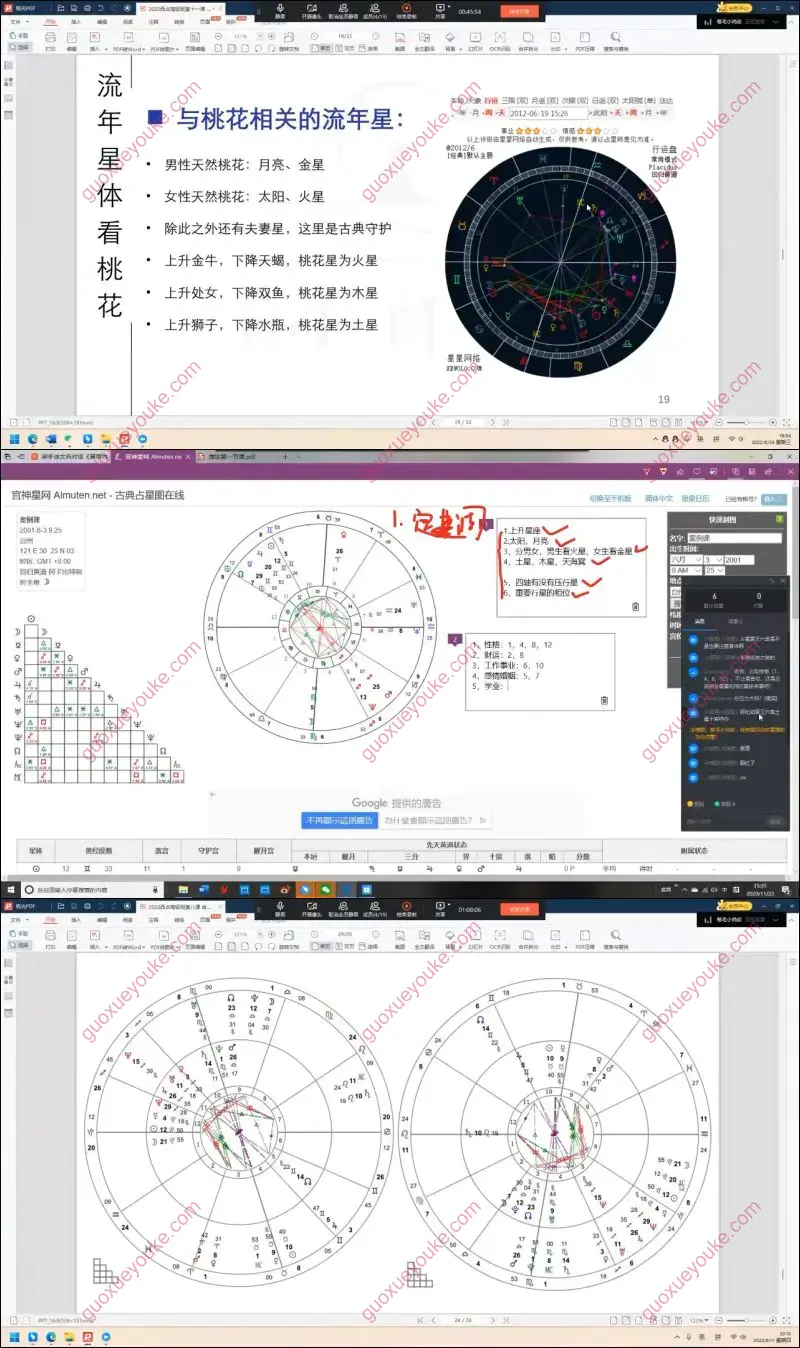Select 行运 tab above the dark chart
This screenshot has width=800, height=1348.
tap(490, 101)
